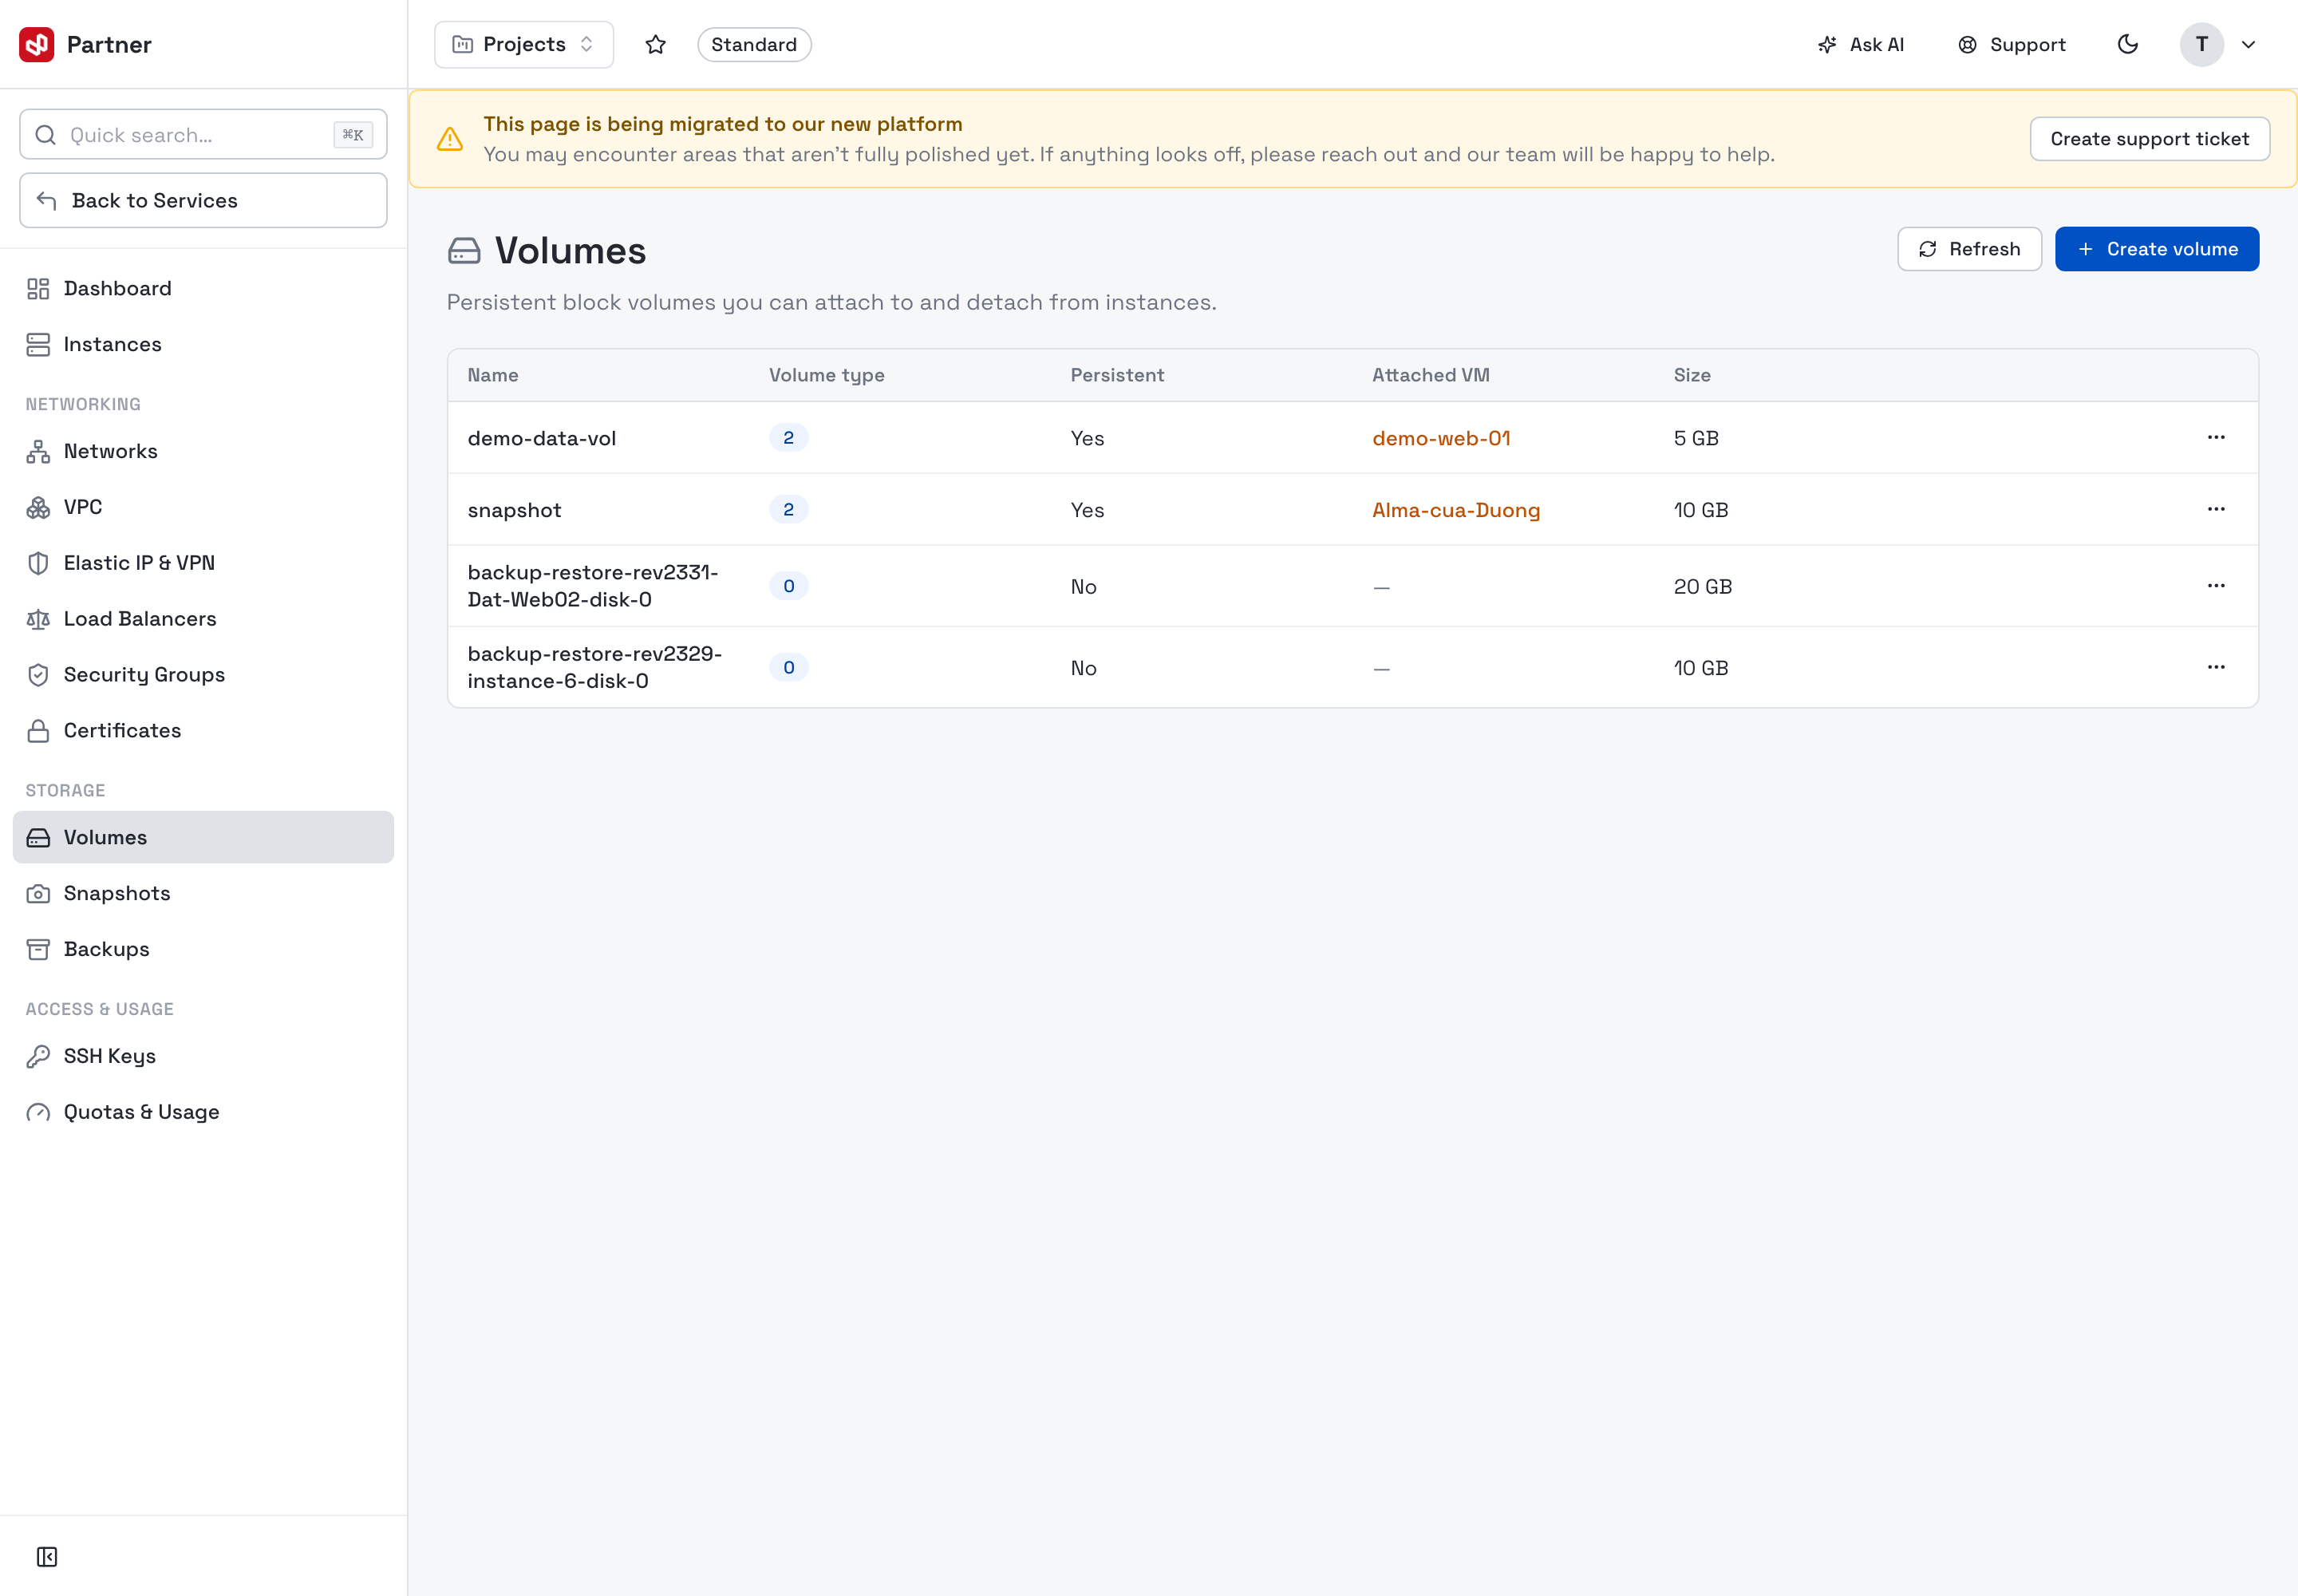Open Support link in header
This screenshot has width=2298, height=1596.
(x=2012, y=44)
